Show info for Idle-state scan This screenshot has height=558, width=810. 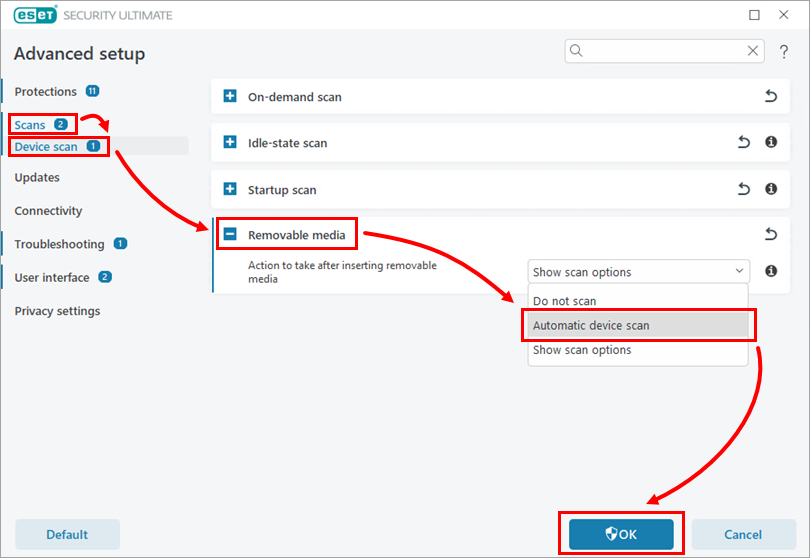(771, 143)
